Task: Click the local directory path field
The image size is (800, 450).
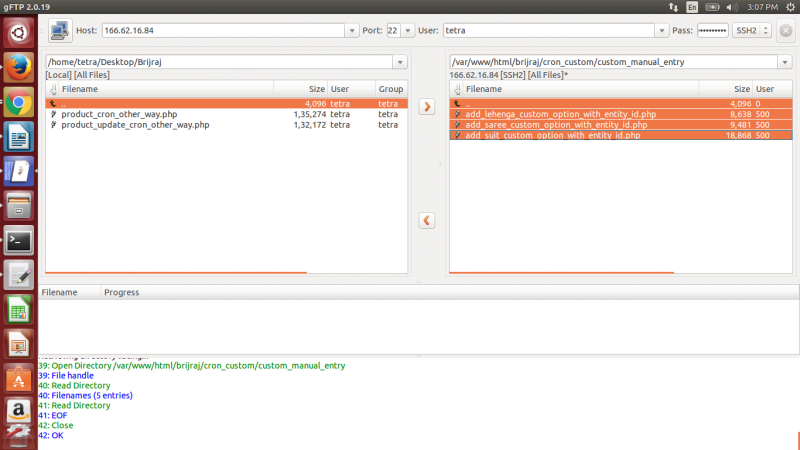Action: [x=219, y=62]
